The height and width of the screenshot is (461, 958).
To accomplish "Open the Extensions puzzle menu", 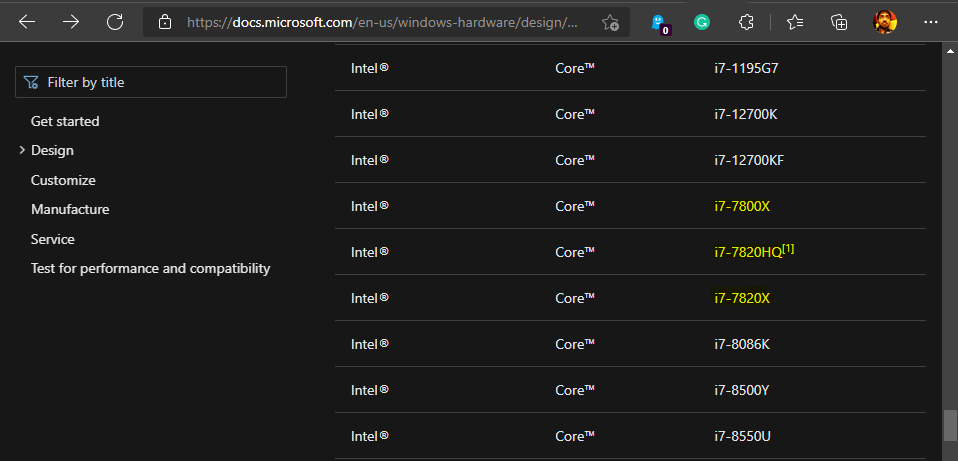I will pos(746,23).
